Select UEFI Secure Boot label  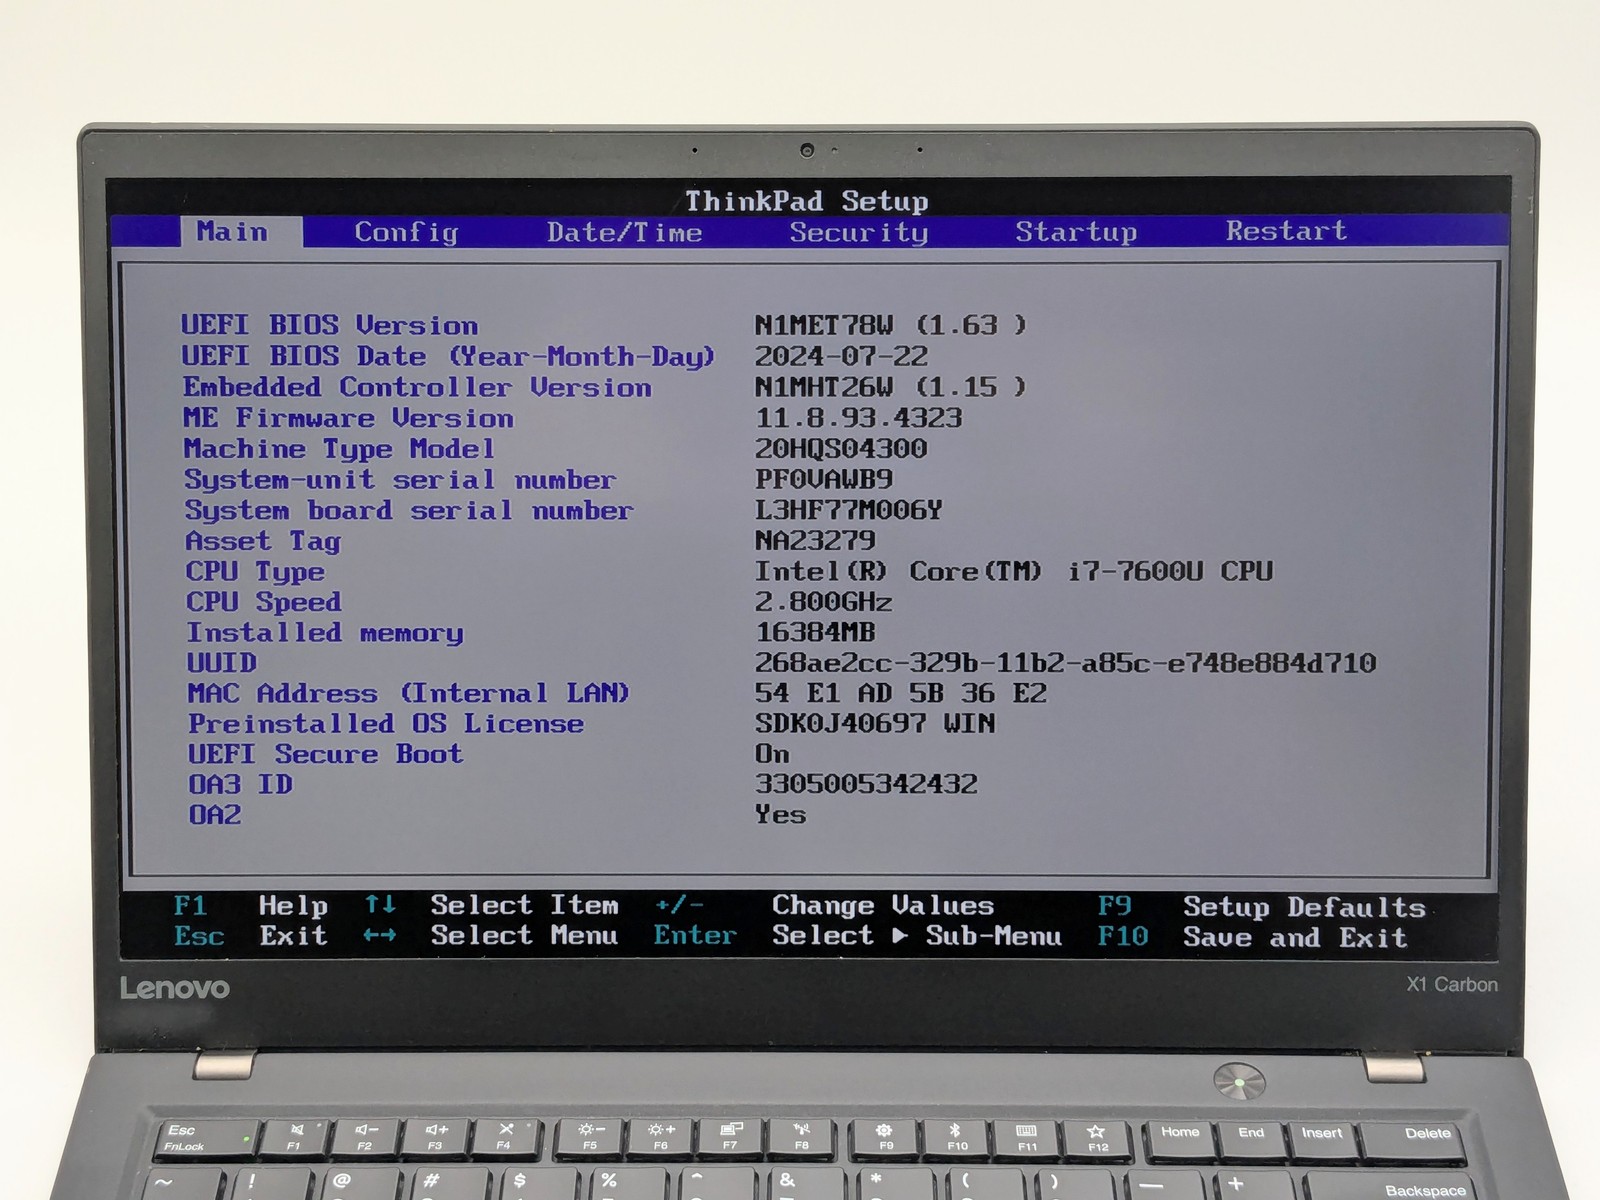[x=326, y=754]
